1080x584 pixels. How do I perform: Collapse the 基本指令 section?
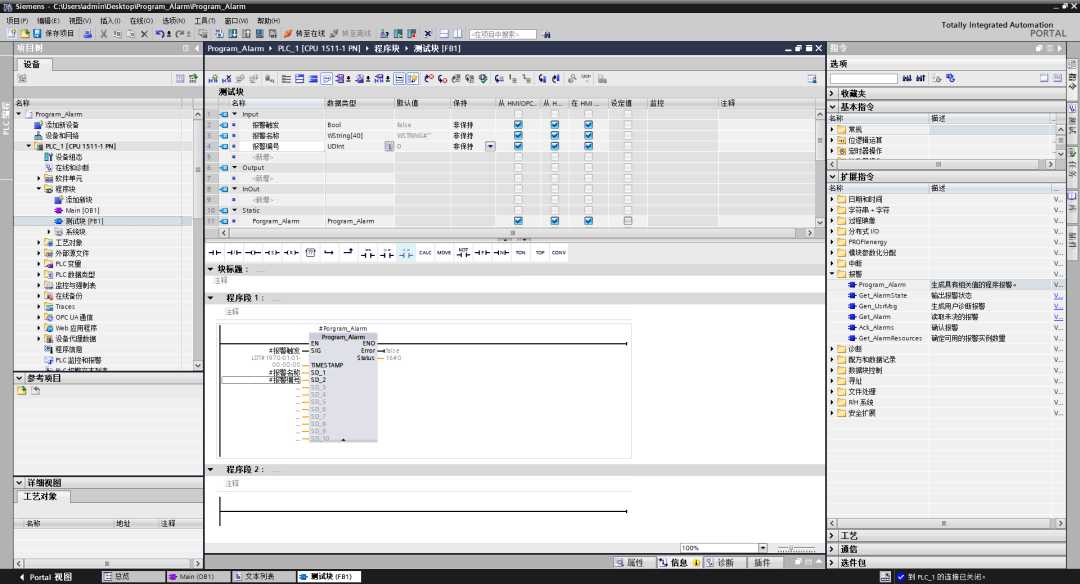[832, 107]
